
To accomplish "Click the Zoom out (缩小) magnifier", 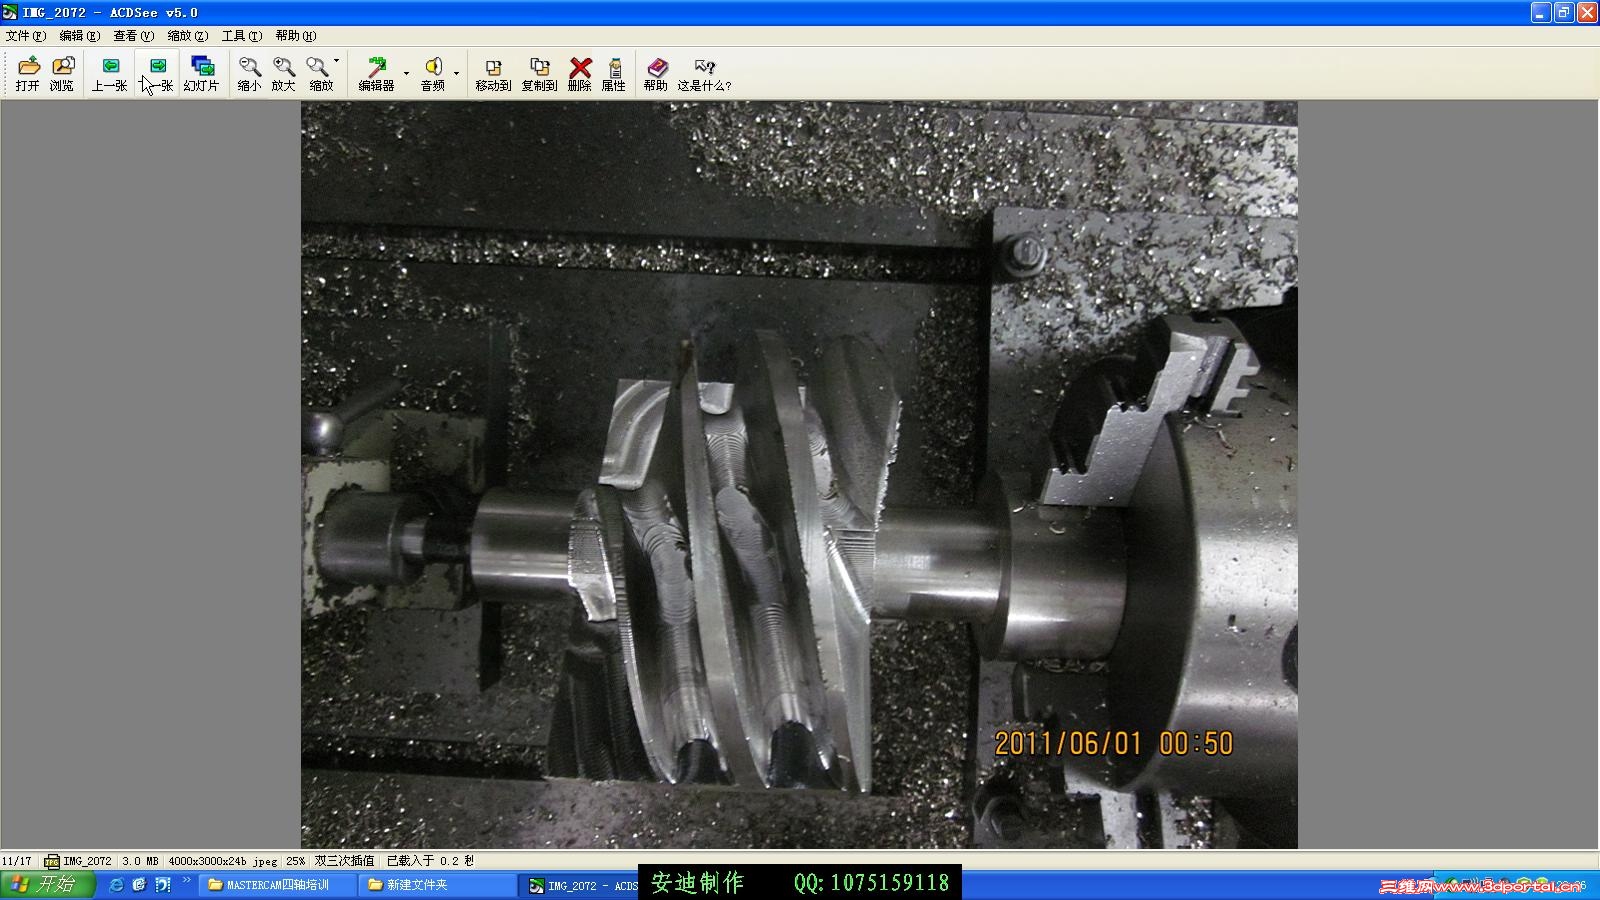I will 249,73.
